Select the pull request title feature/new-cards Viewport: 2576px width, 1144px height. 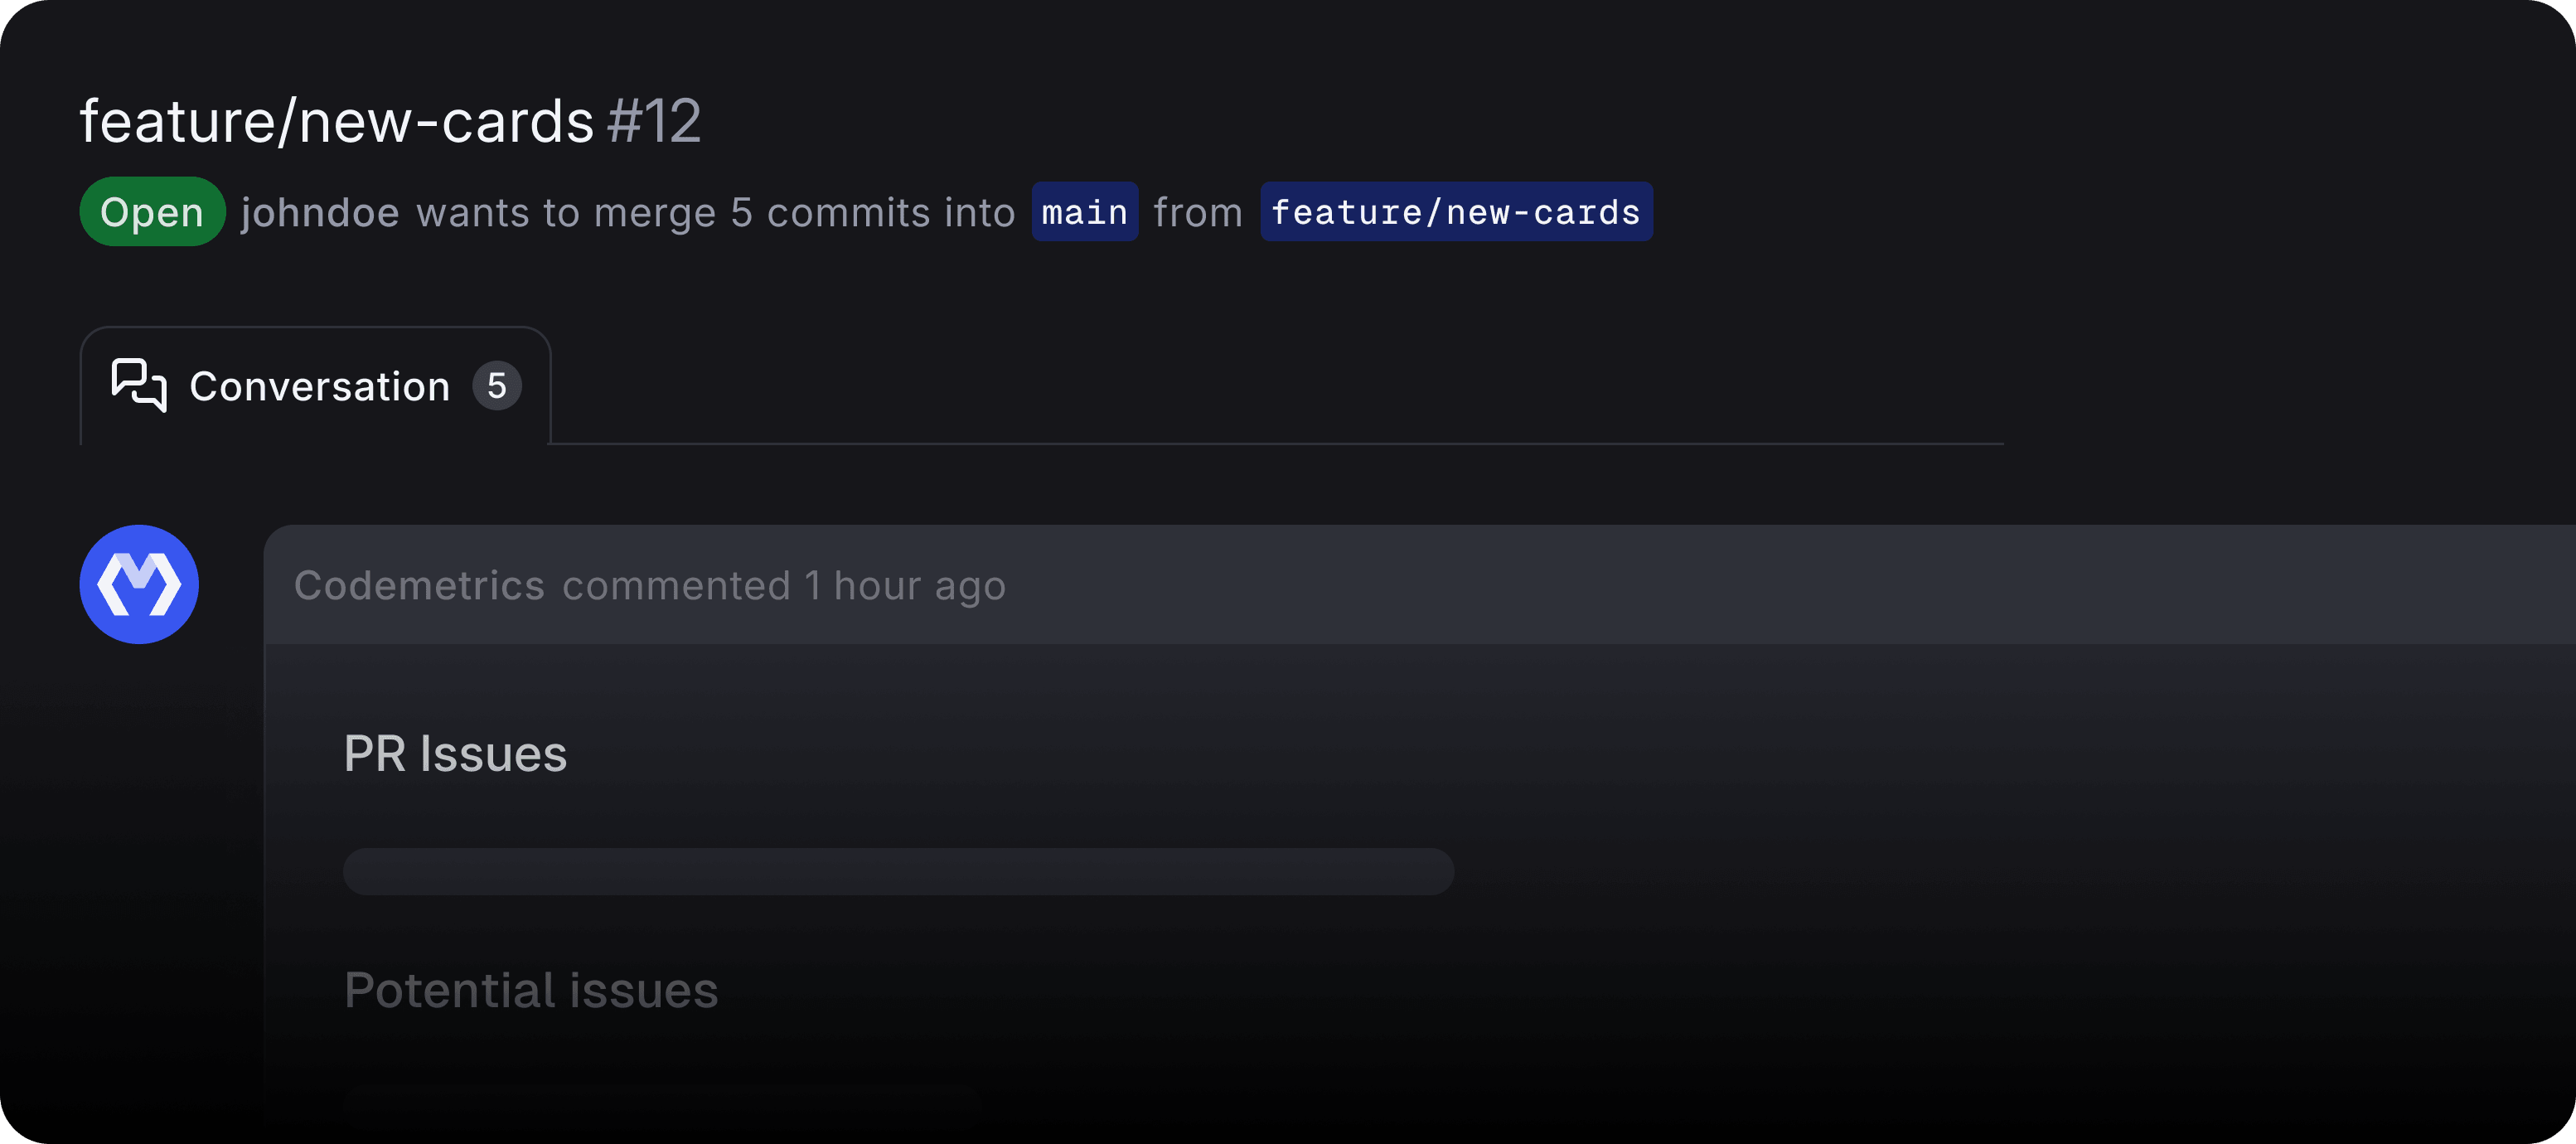[336, 120]
